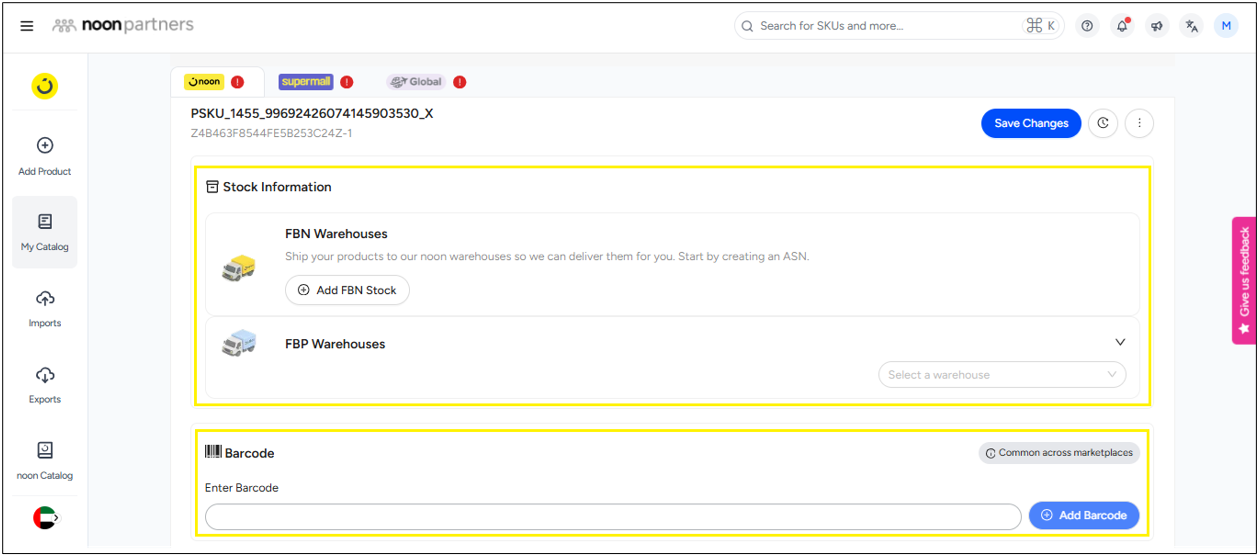Open the hamburger navigation menu

[x=27, y=26]
